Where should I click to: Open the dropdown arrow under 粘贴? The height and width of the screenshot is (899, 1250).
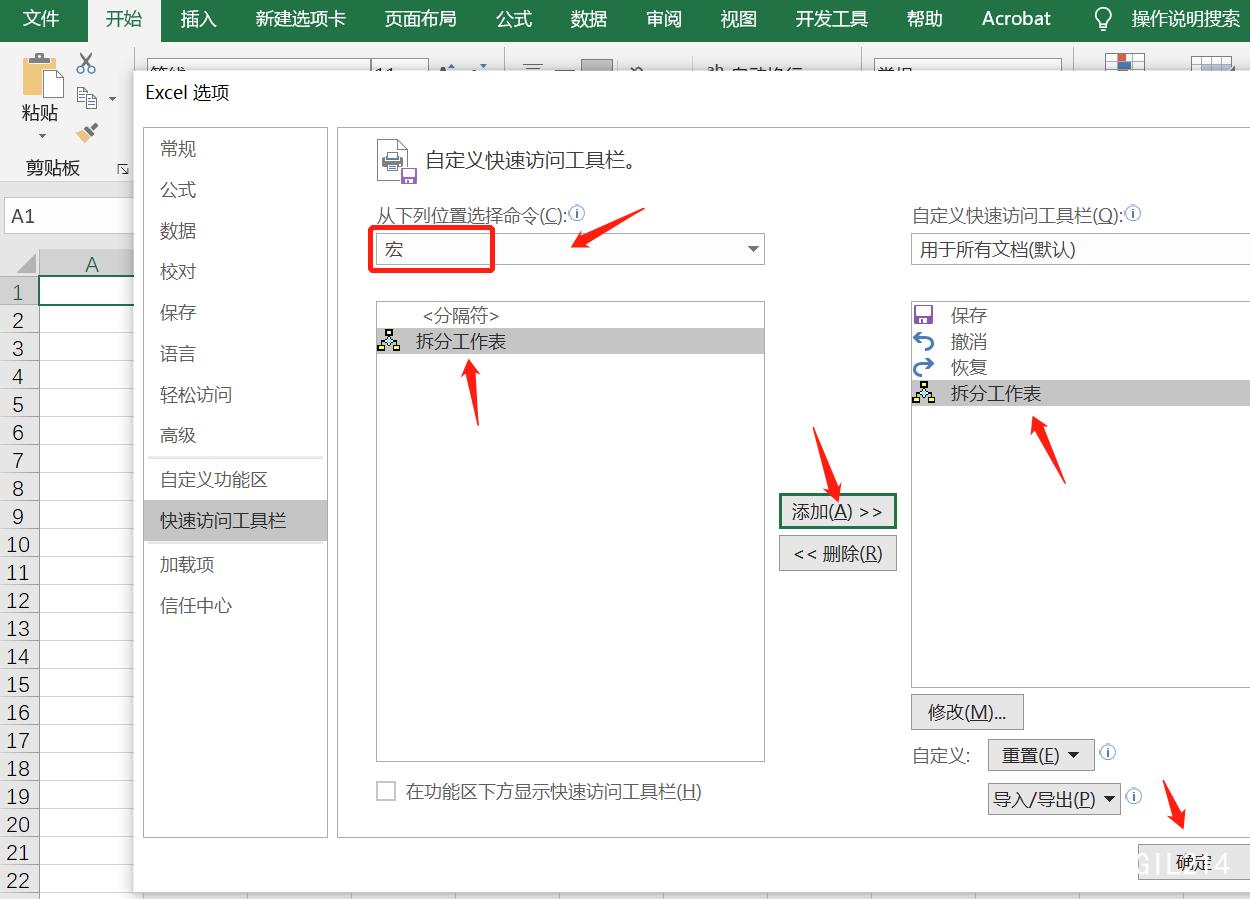(42, 137)
